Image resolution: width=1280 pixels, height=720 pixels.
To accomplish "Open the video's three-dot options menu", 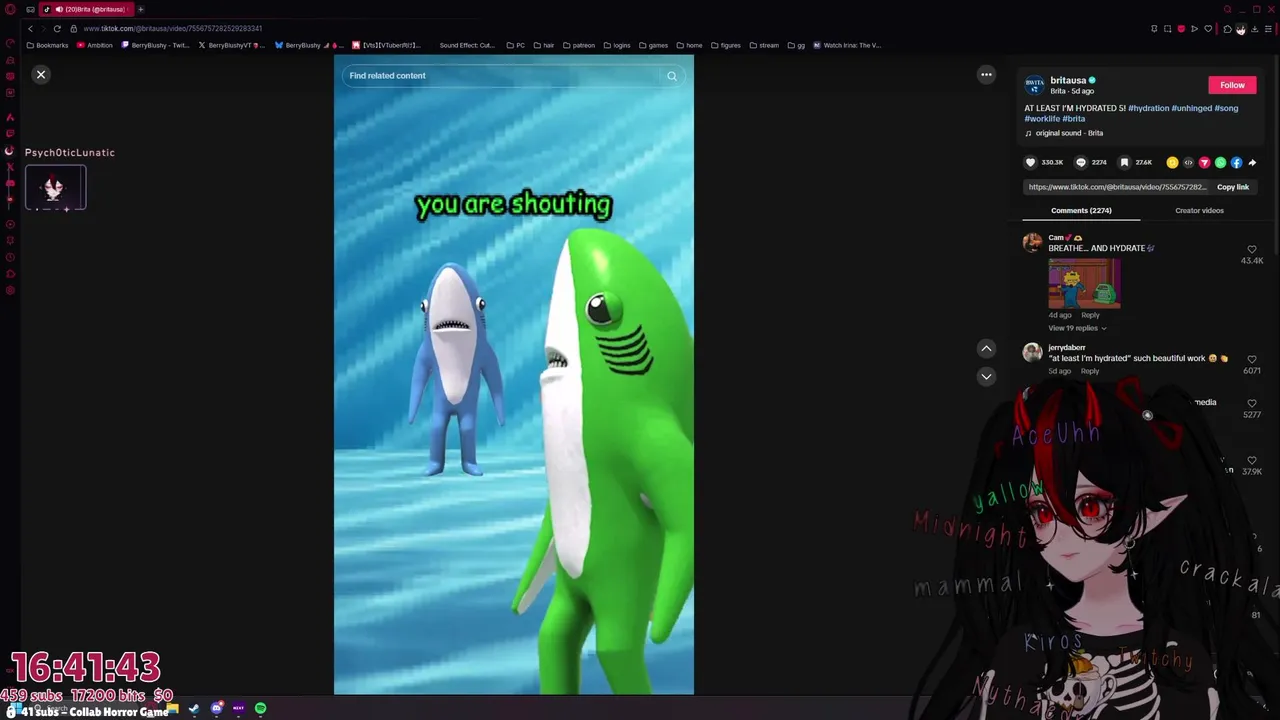I will (986, 74).
